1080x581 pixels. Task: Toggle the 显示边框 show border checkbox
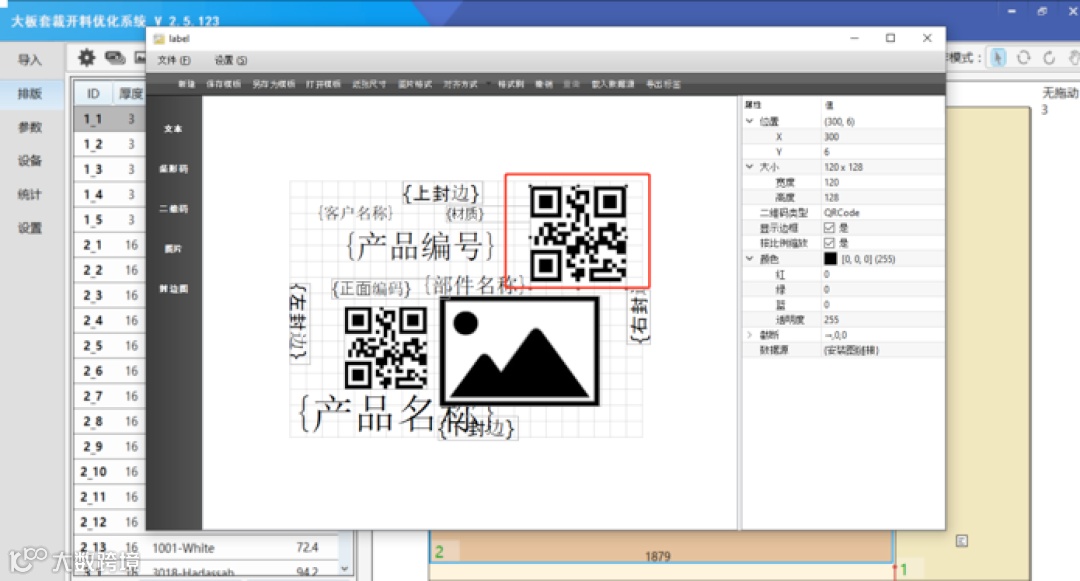pyautogui.click(x=829, y=228)
